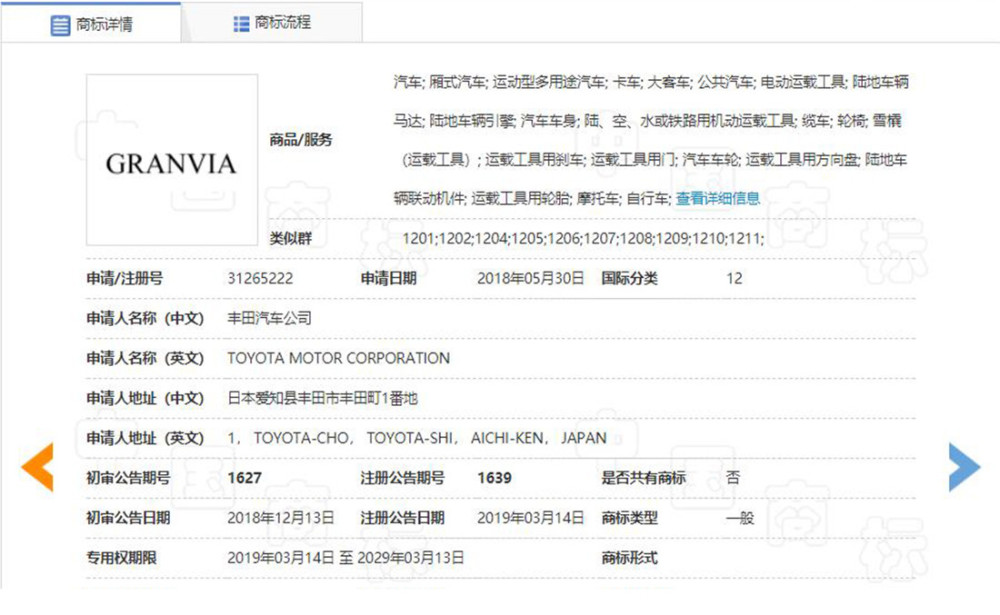Click the 商标类型 value 一般
The height and width of the screenshot is (615, 1000).
click(740, 517)
